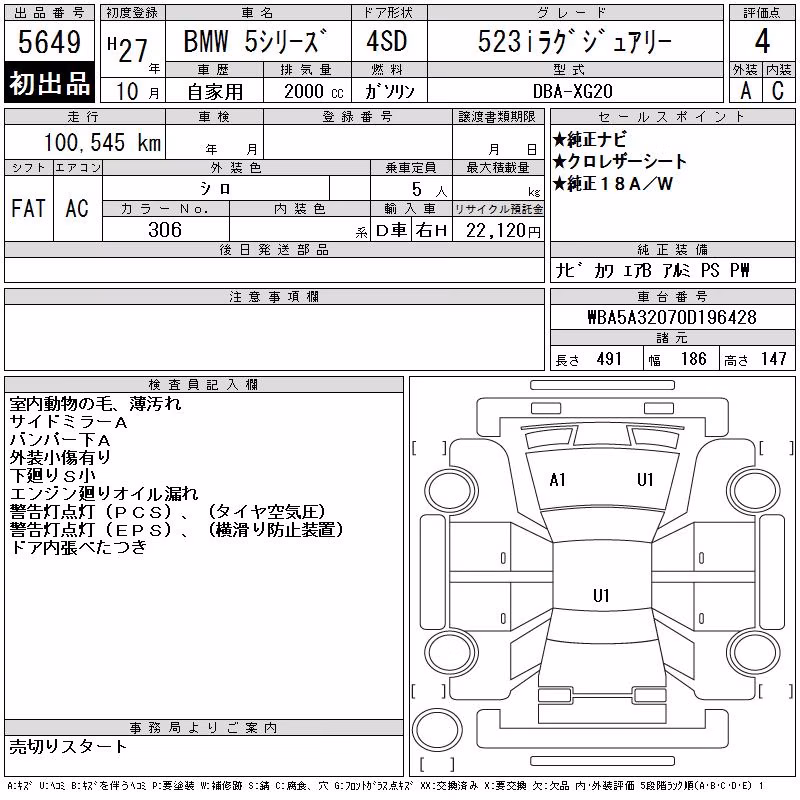Click the spare tire circle in diagram
The height and width of the screenshot is (800, 800).
437,730
